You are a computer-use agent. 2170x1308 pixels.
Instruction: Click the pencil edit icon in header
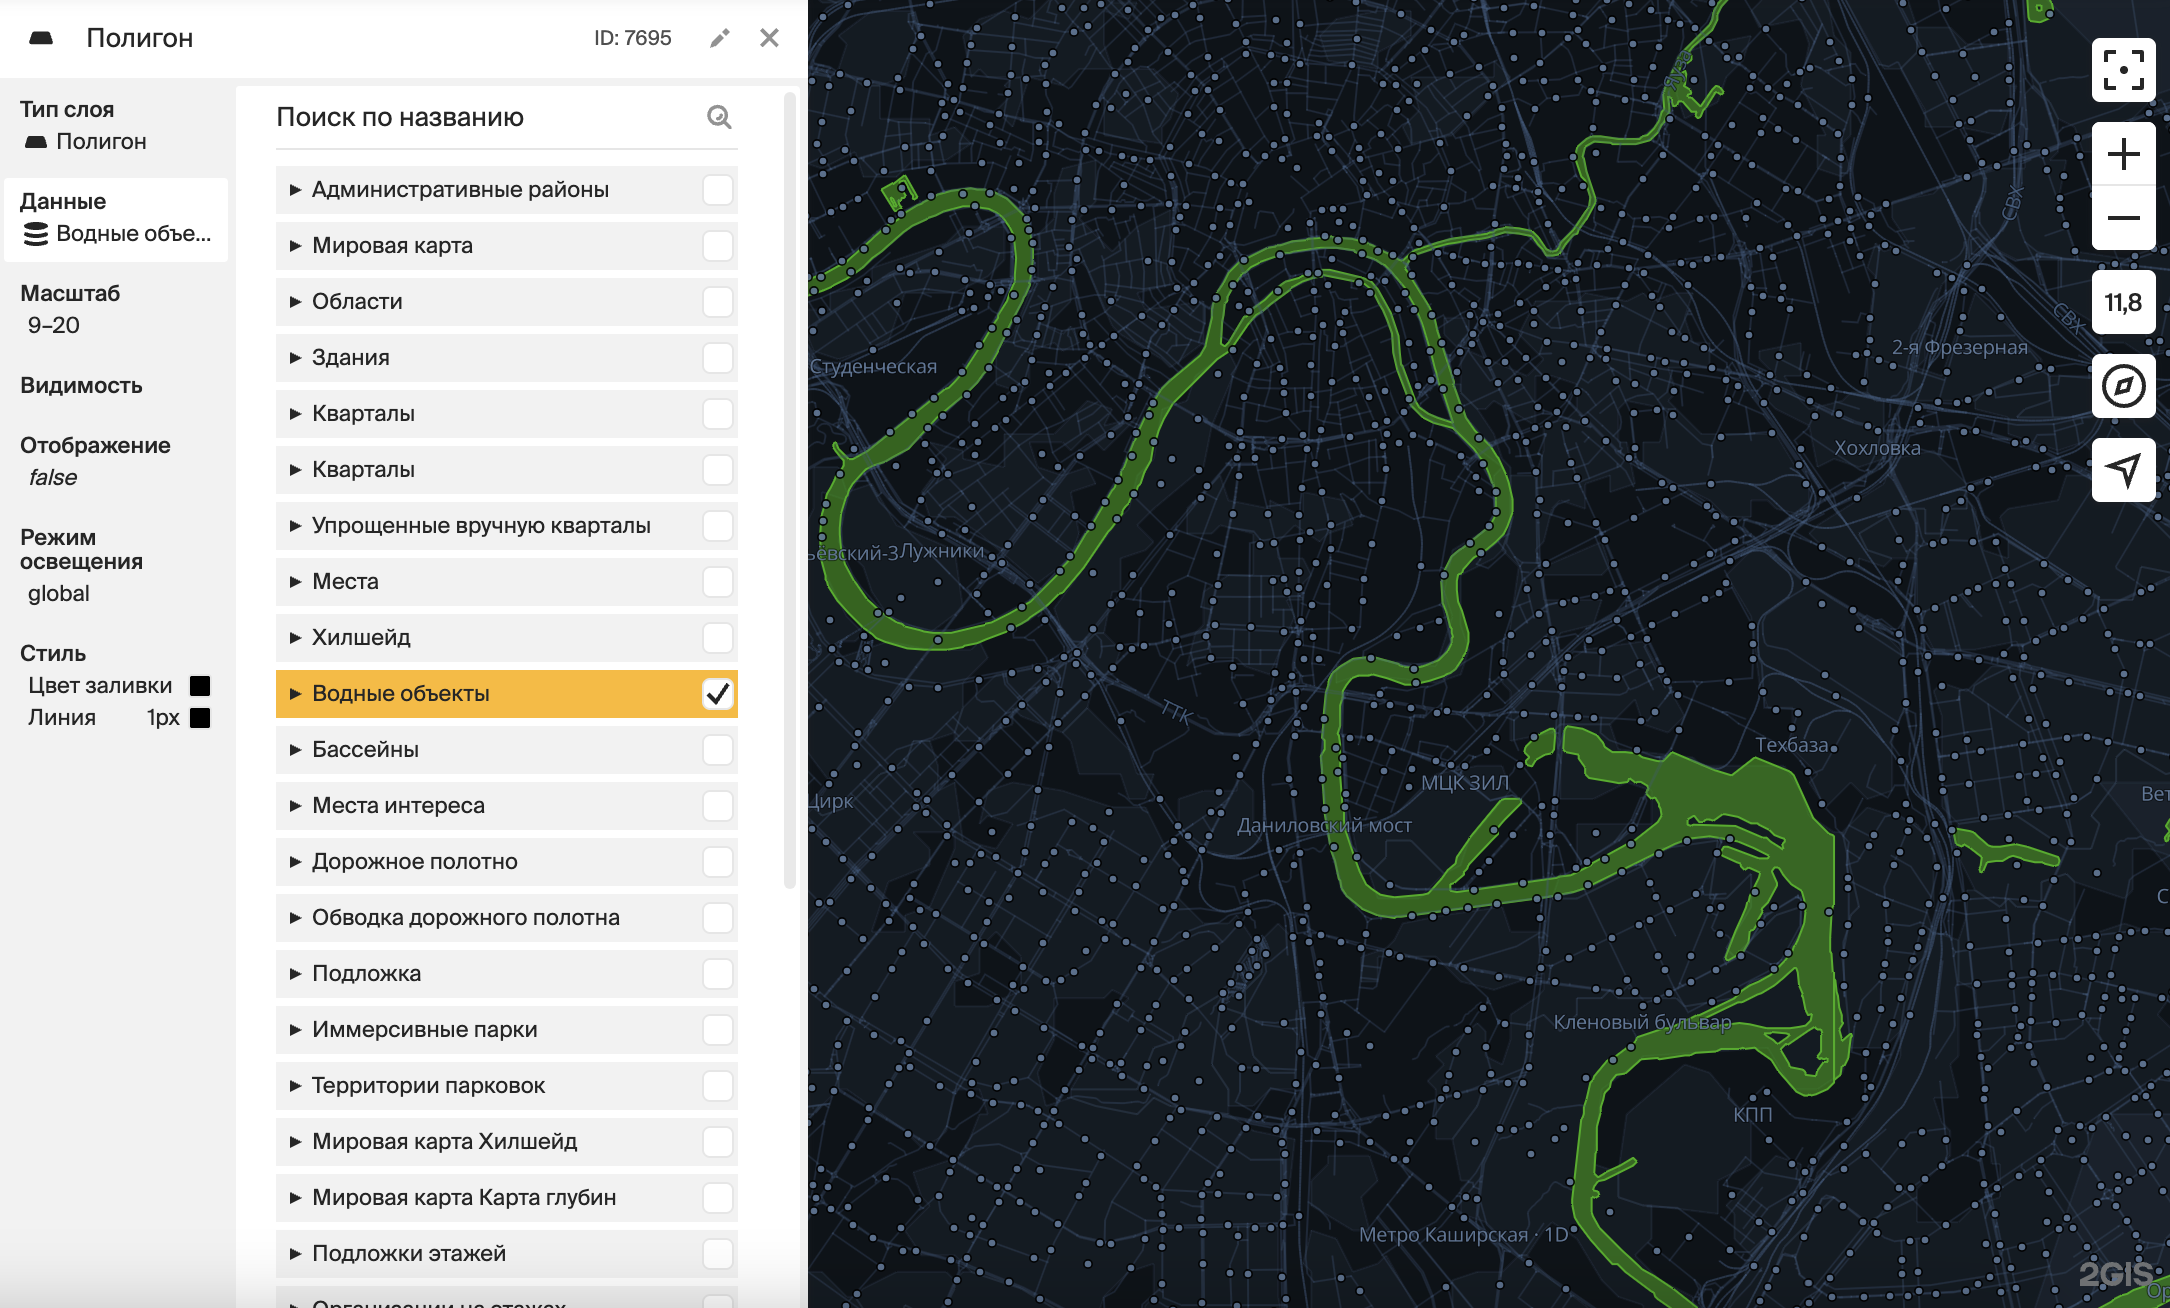(719, 38)
